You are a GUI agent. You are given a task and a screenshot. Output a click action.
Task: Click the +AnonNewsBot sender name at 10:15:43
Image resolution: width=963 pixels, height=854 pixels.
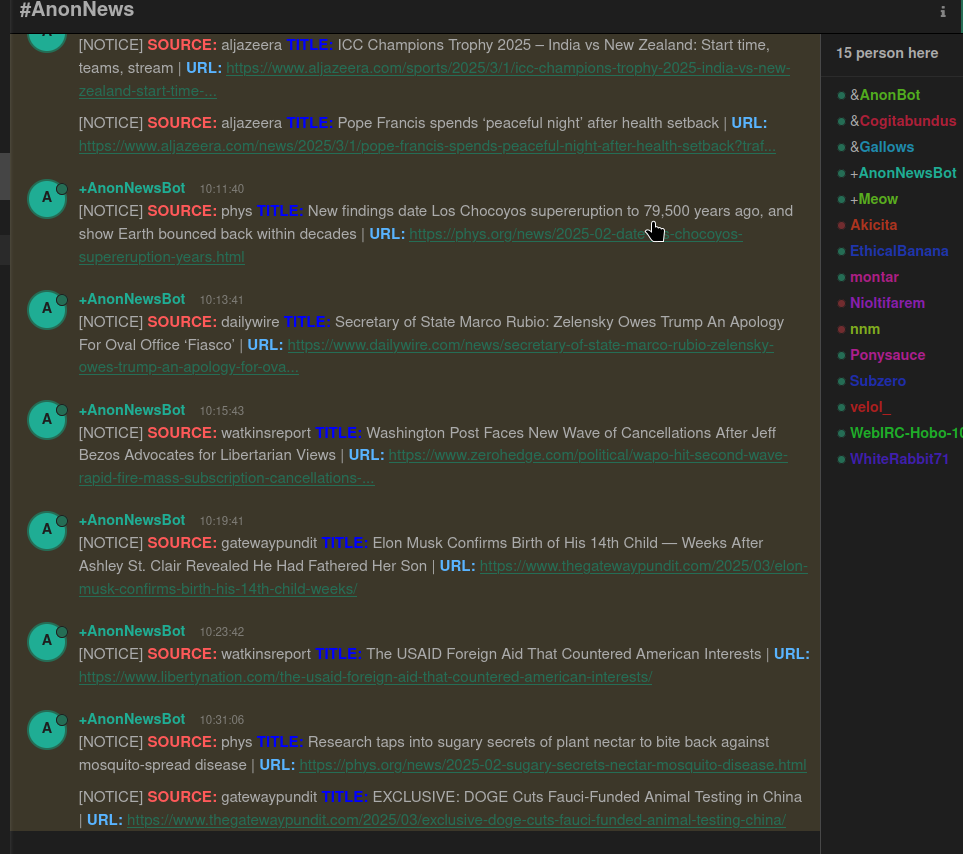[132, 410]
